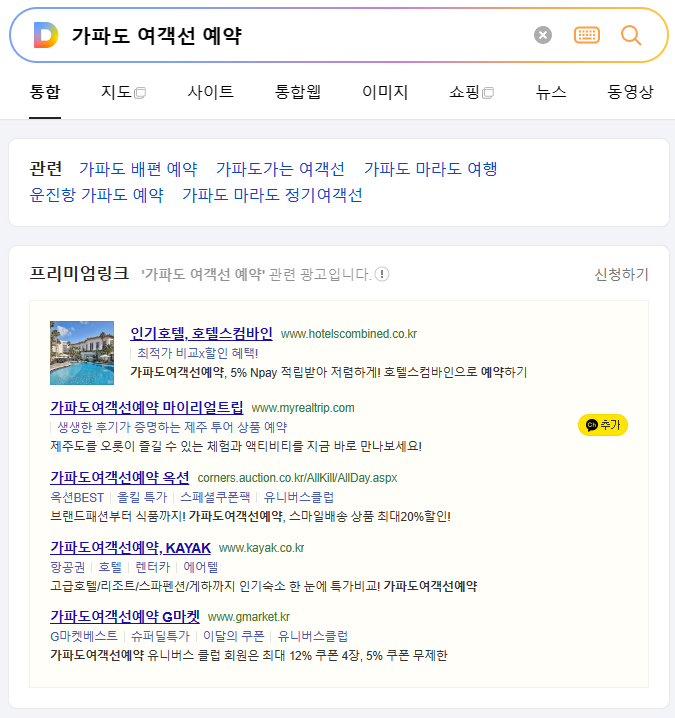This screenshot has width=675, height=718.
Task: Click the new-window icon beside 지도
Action: coord(140,93)
